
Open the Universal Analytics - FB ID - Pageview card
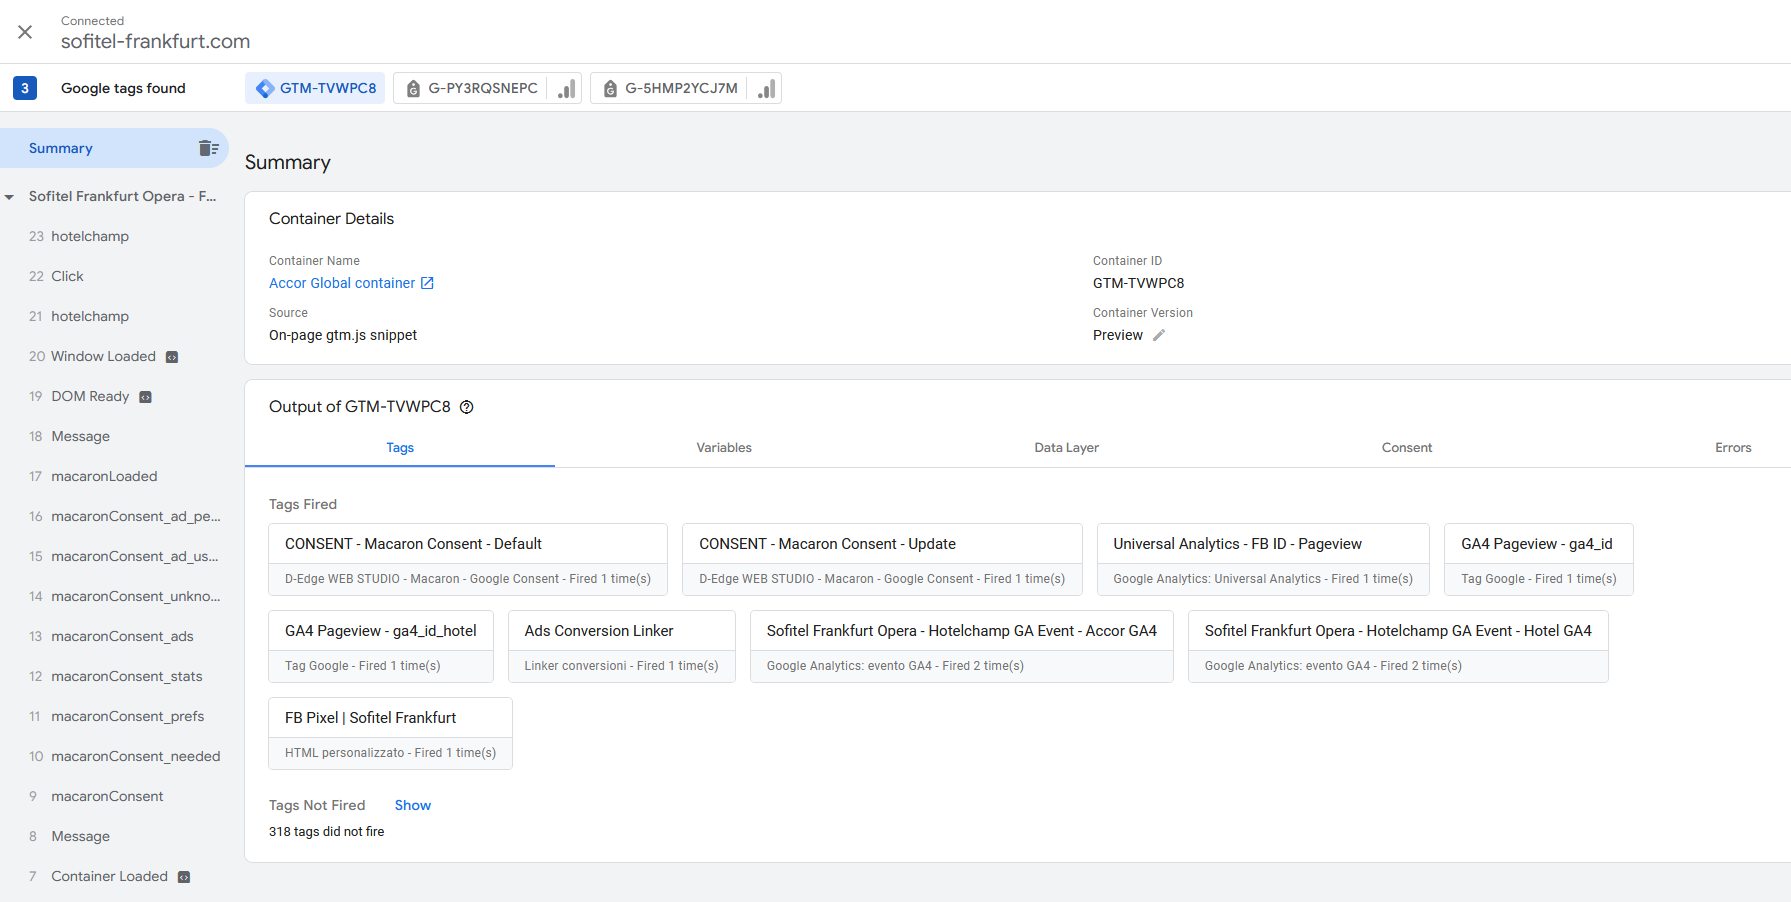(1263, 560)
